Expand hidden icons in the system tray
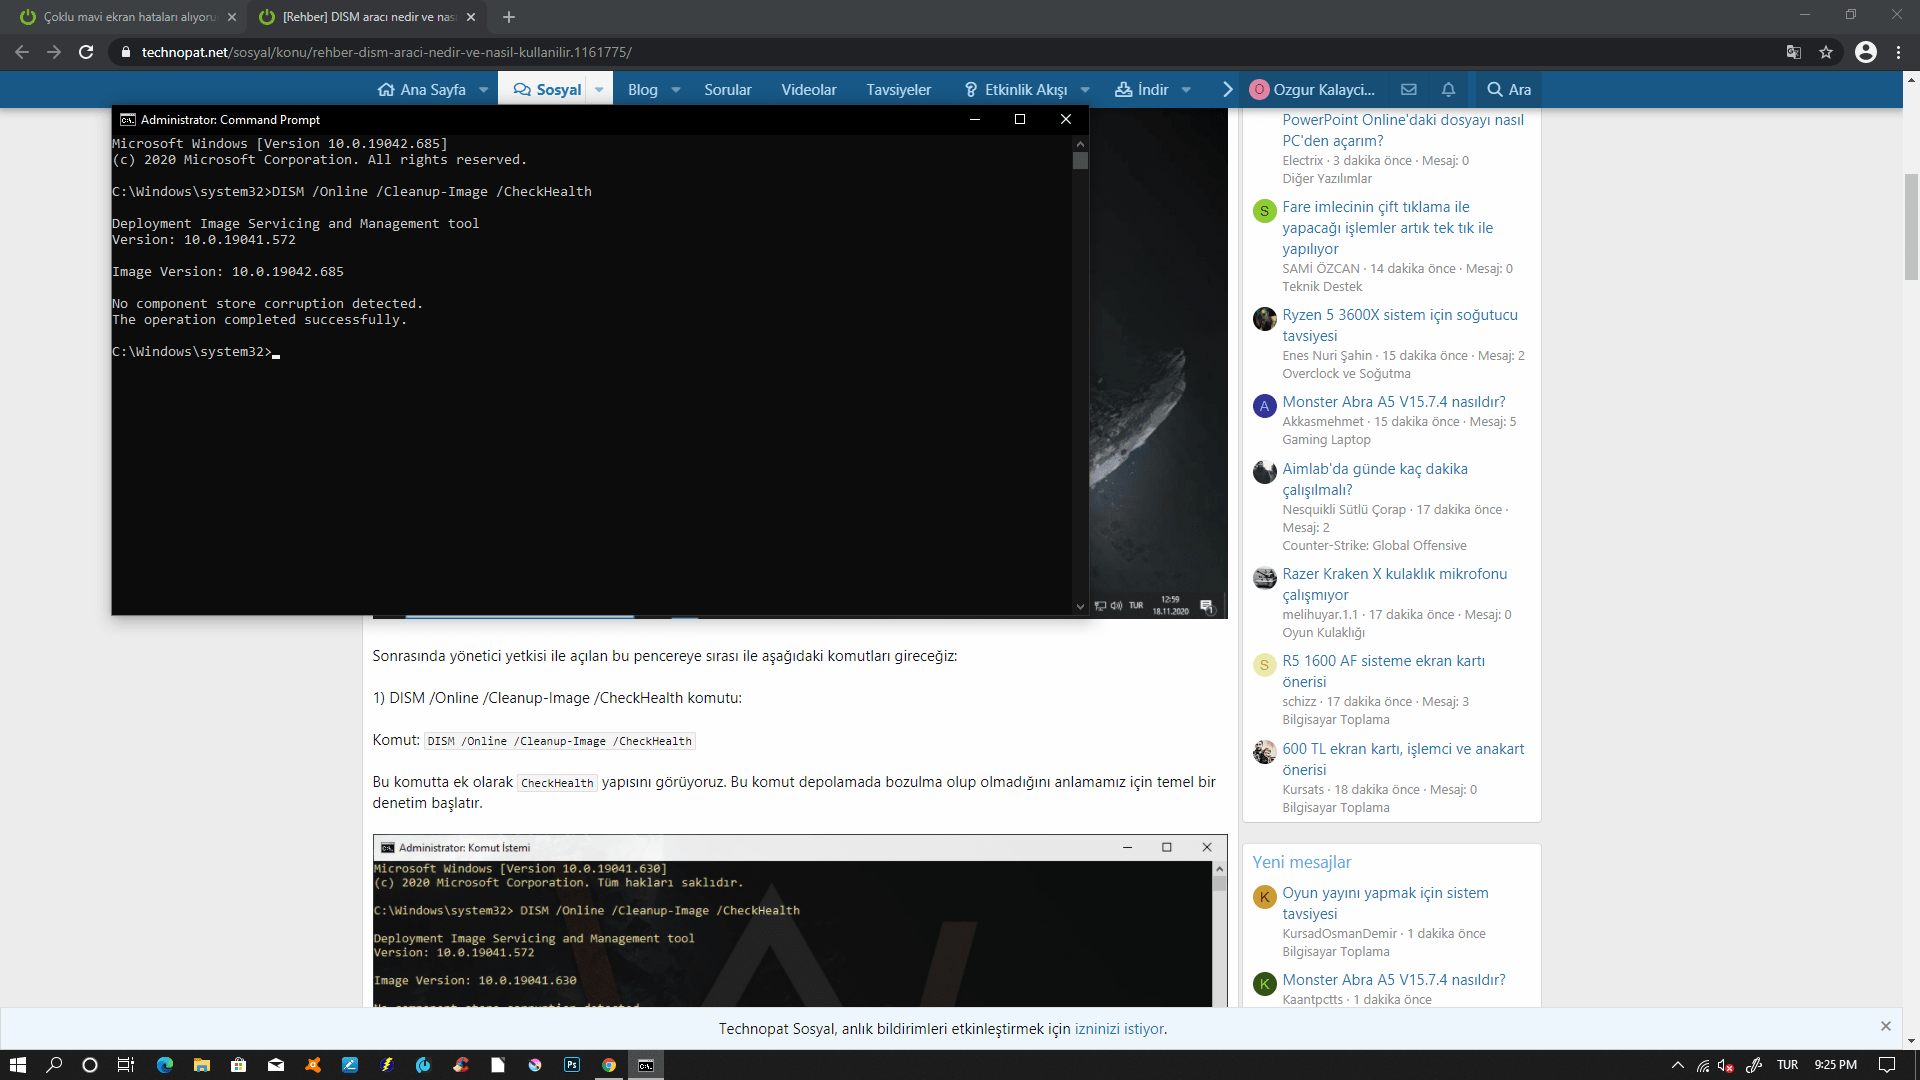The width and height of the screenshot is (1920, 1080). pos(1678,1066)
